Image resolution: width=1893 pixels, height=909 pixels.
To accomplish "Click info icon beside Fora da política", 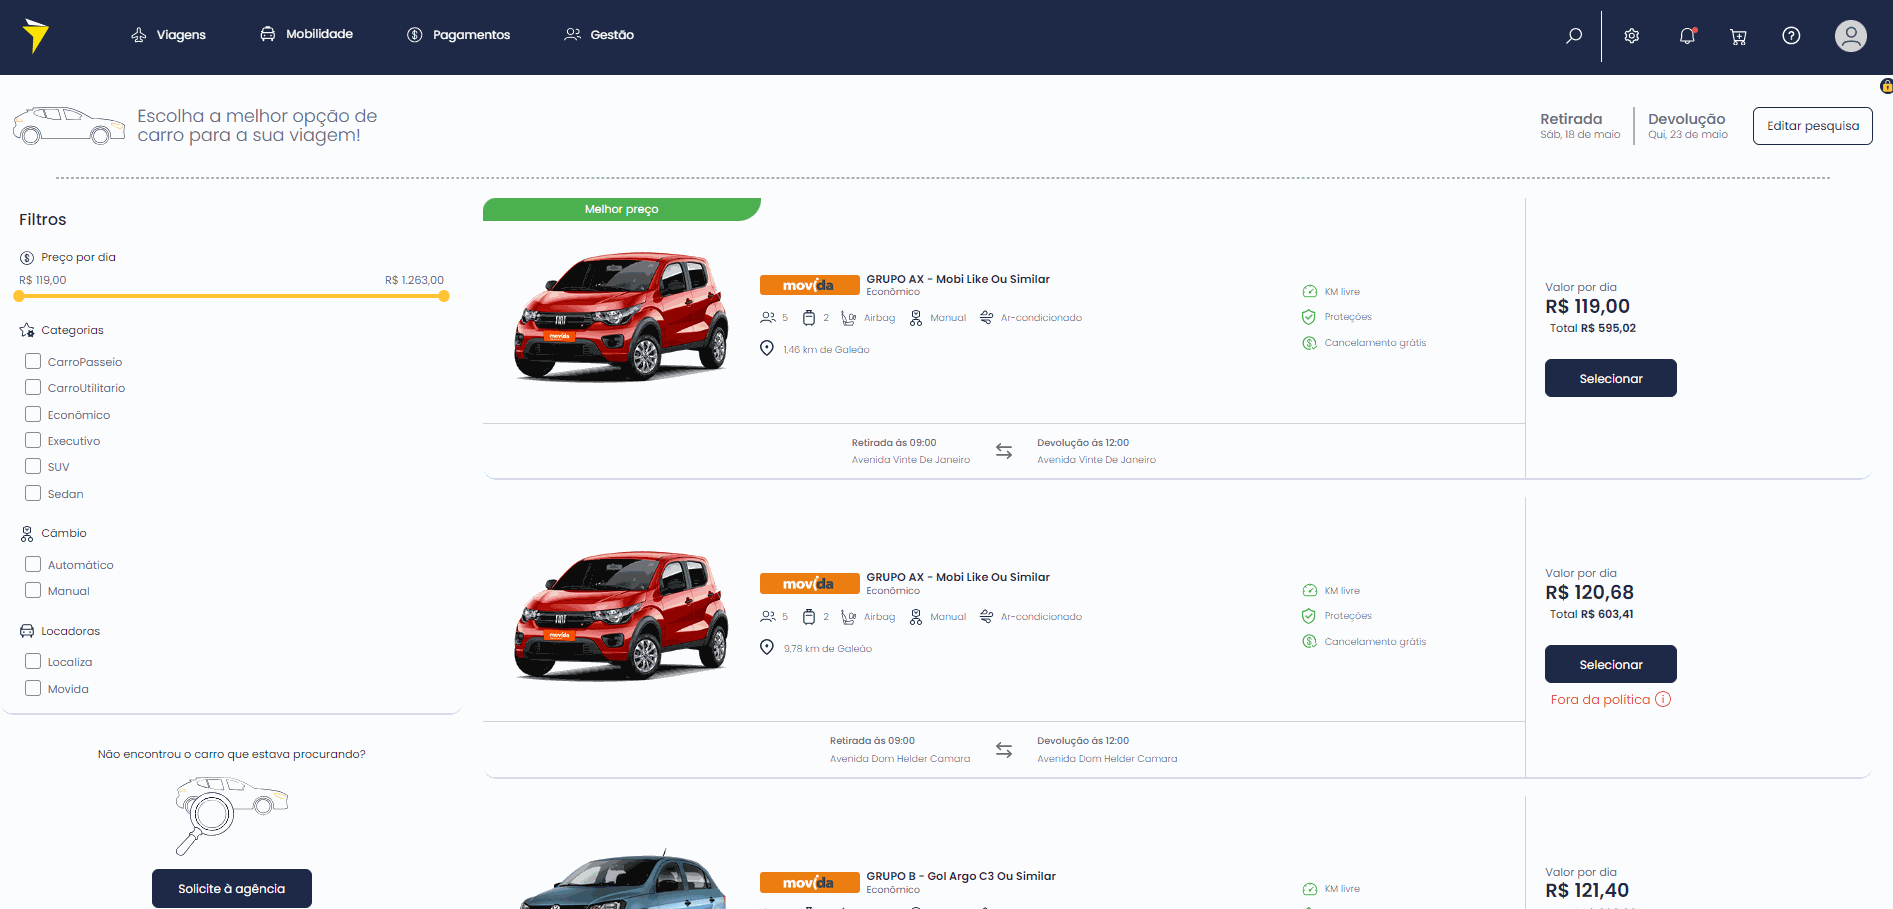I will pyautogui.click(x=1663, y=699).
